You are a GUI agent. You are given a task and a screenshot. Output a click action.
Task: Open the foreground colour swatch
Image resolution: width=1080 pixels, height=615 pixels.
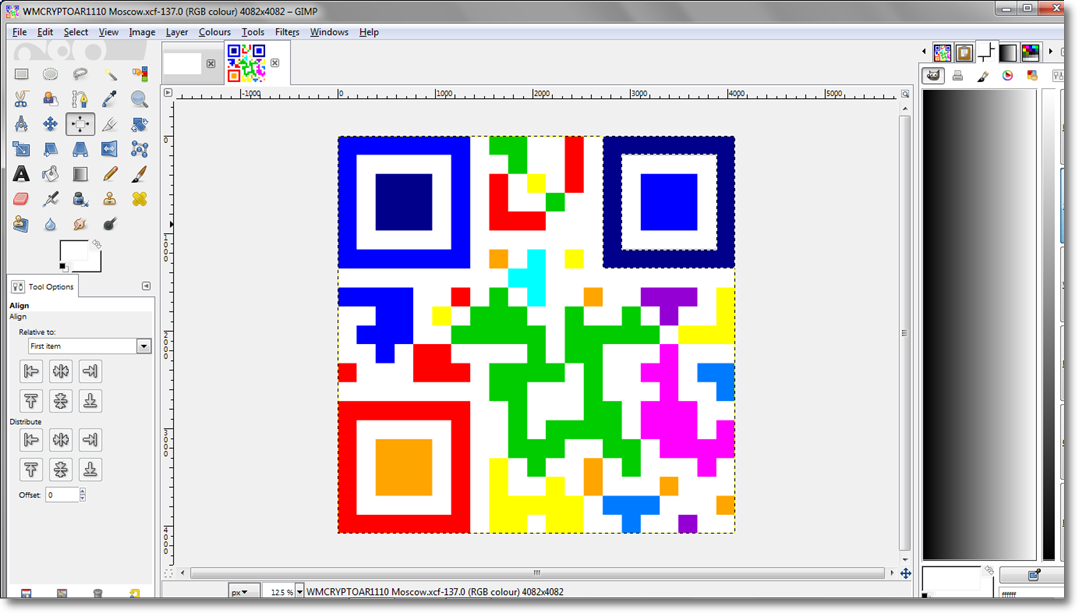[72, 250]
